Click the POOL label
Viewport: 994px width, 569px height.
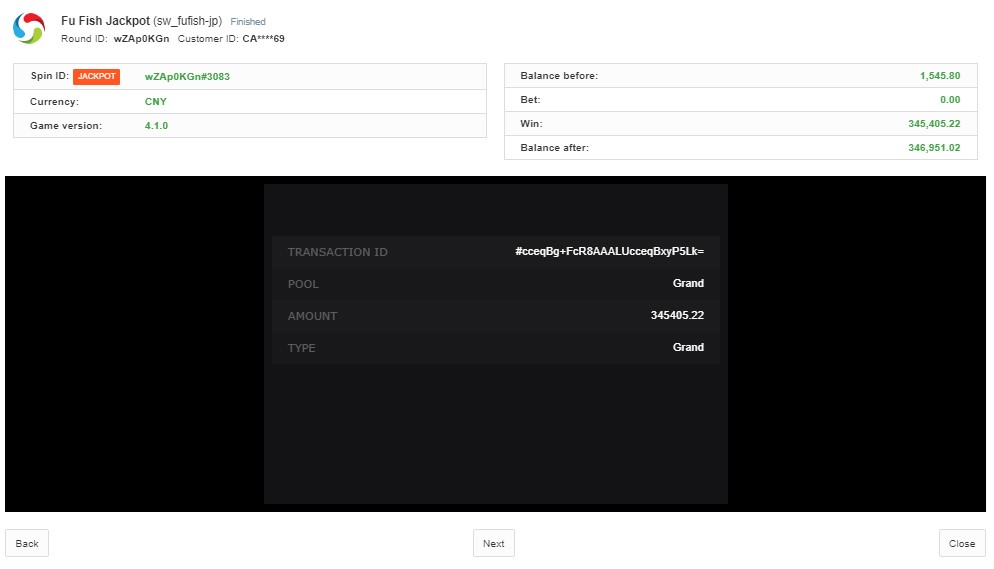click(303, 284)
